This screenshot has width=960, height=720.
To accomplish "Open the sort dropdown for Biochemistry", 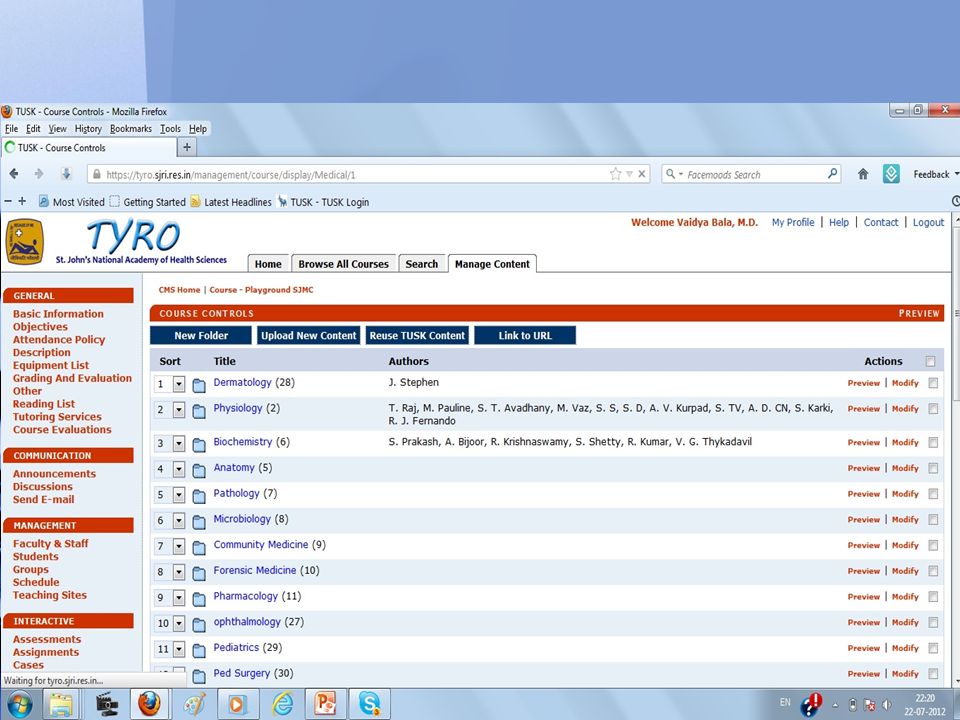I will 179,444.
